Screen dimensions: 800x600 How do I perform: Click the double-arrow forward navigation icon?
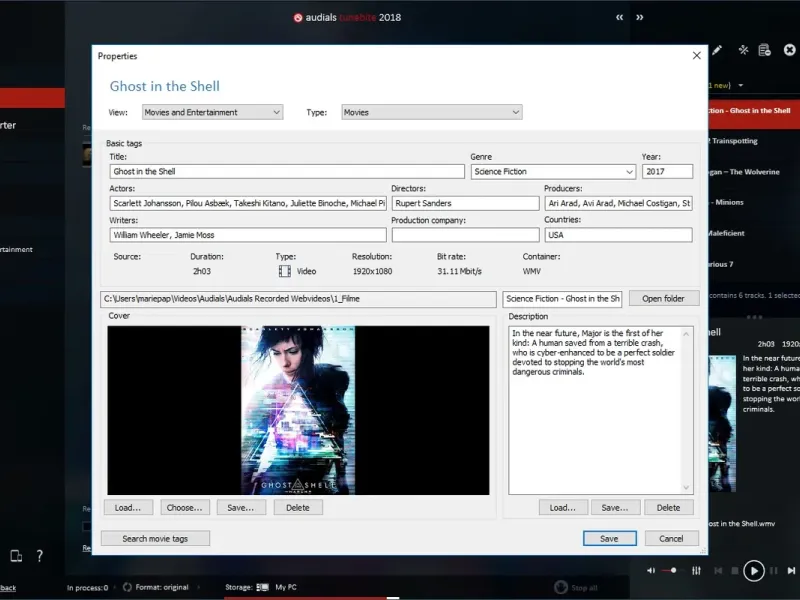pyautogui.click(x=640, y=17)
